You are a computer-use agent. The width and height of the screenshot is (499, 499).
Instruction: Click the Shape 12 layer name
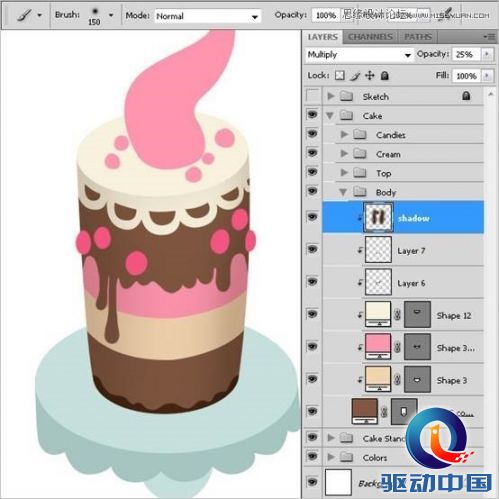click(x=454, y=315)
